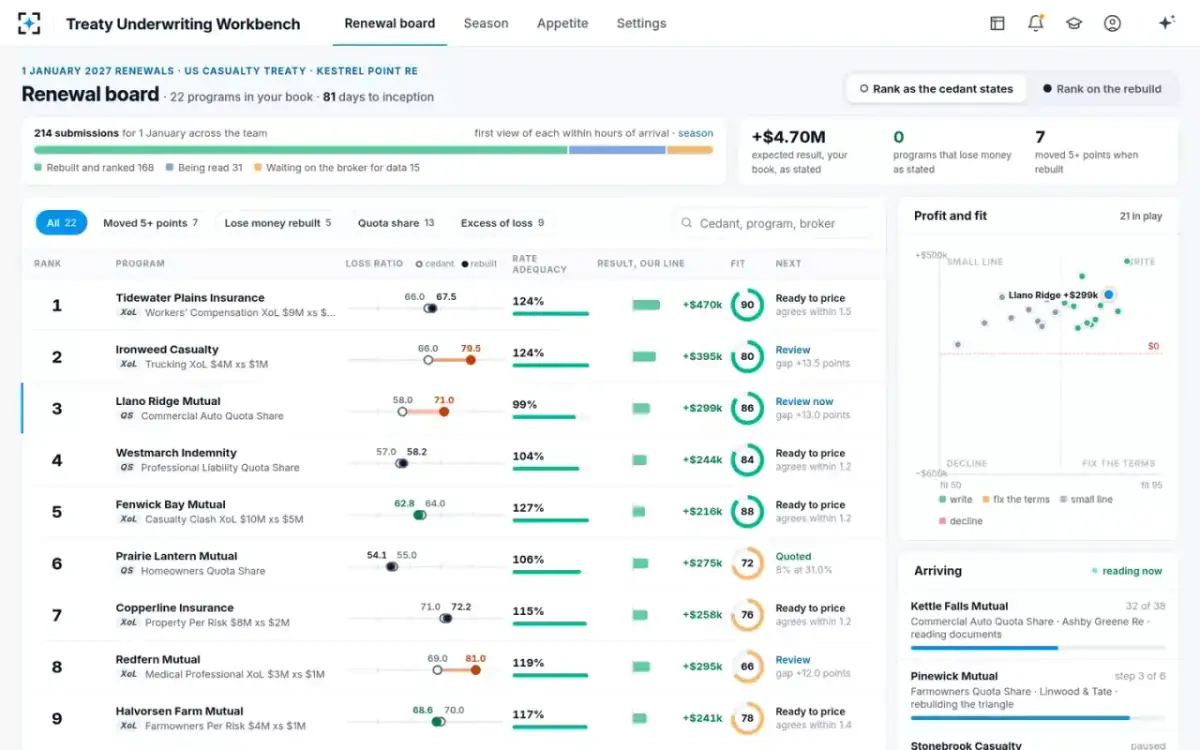Click the Westmarch Indemnity program name
This screenshot has width=1200, height=750.
coord(176,453)
